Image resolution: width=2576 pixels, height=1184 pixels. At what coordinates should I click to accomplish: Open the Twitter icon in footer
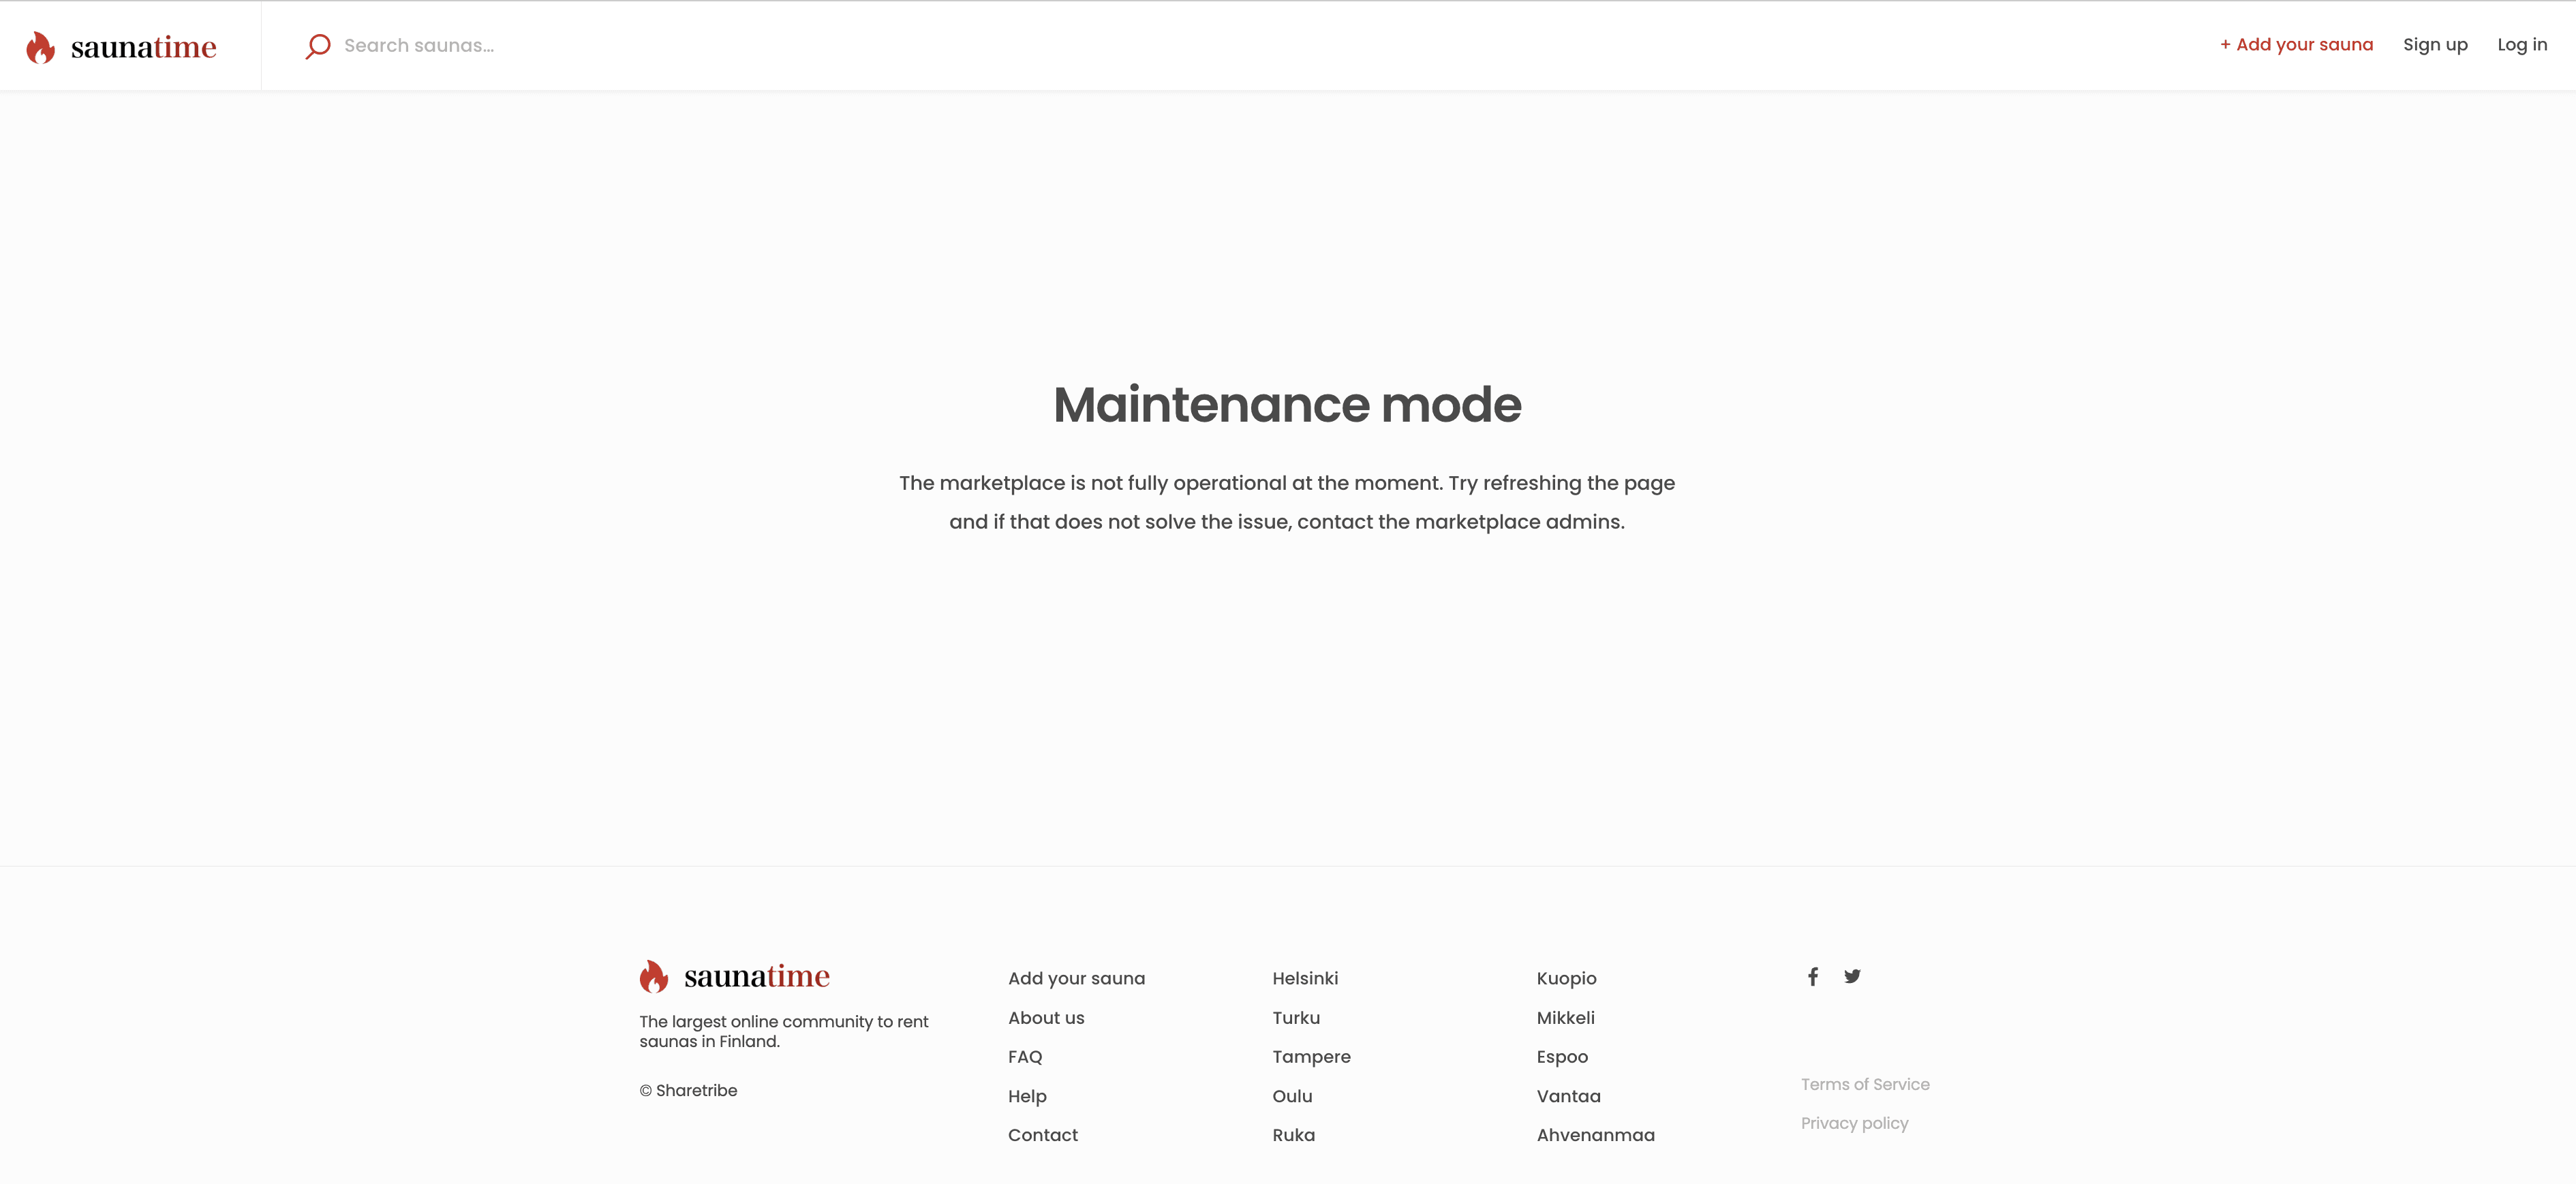point(1852,976)
